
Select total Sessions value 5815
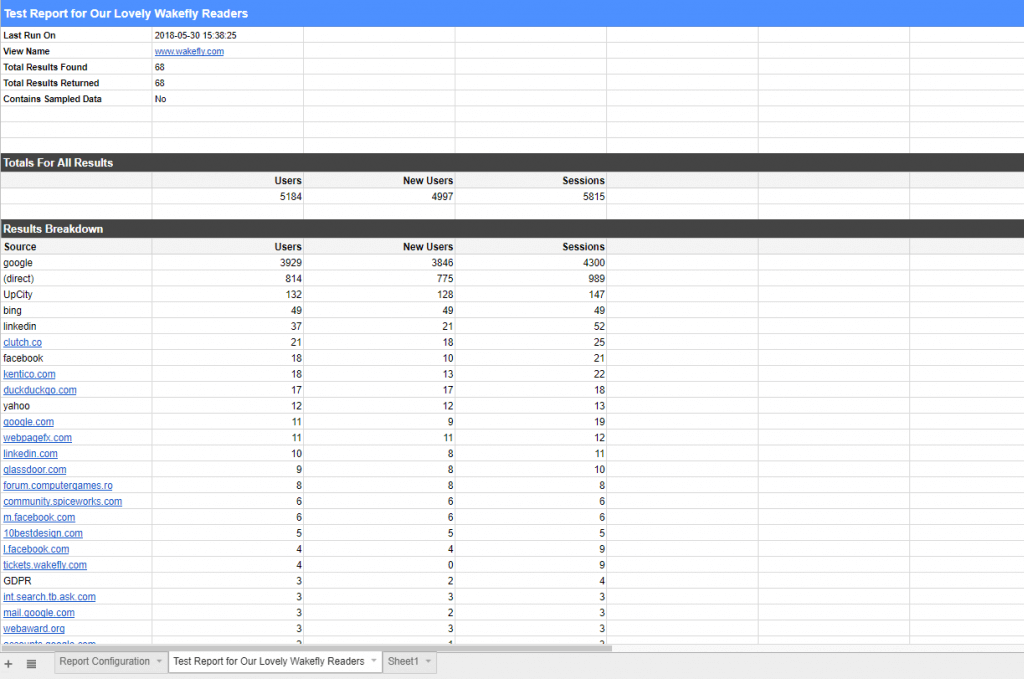tap(531, 197)
